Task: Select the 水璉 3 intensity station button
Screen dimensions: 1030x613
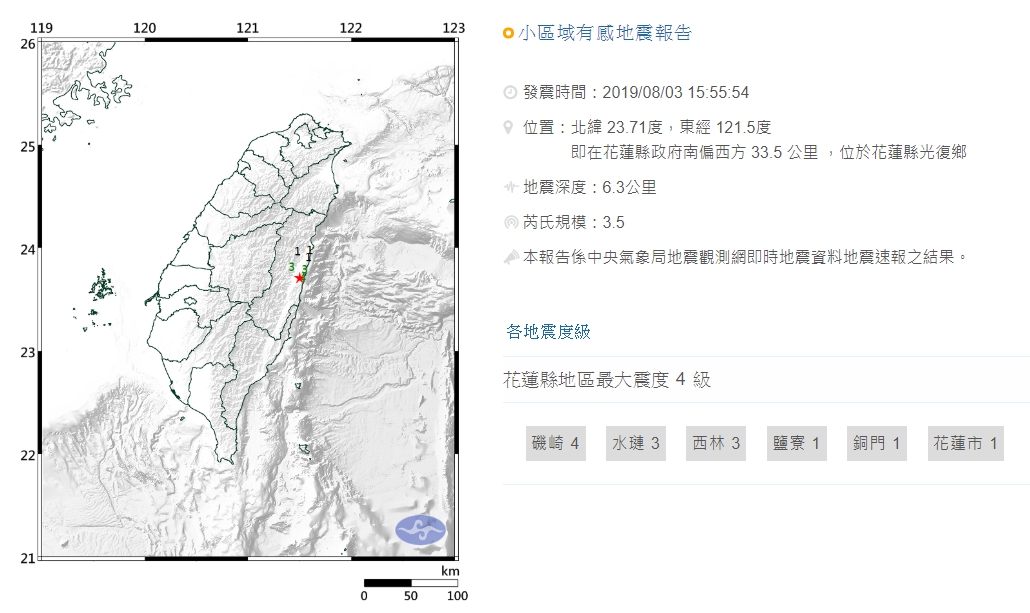Action: click(635, 443)
